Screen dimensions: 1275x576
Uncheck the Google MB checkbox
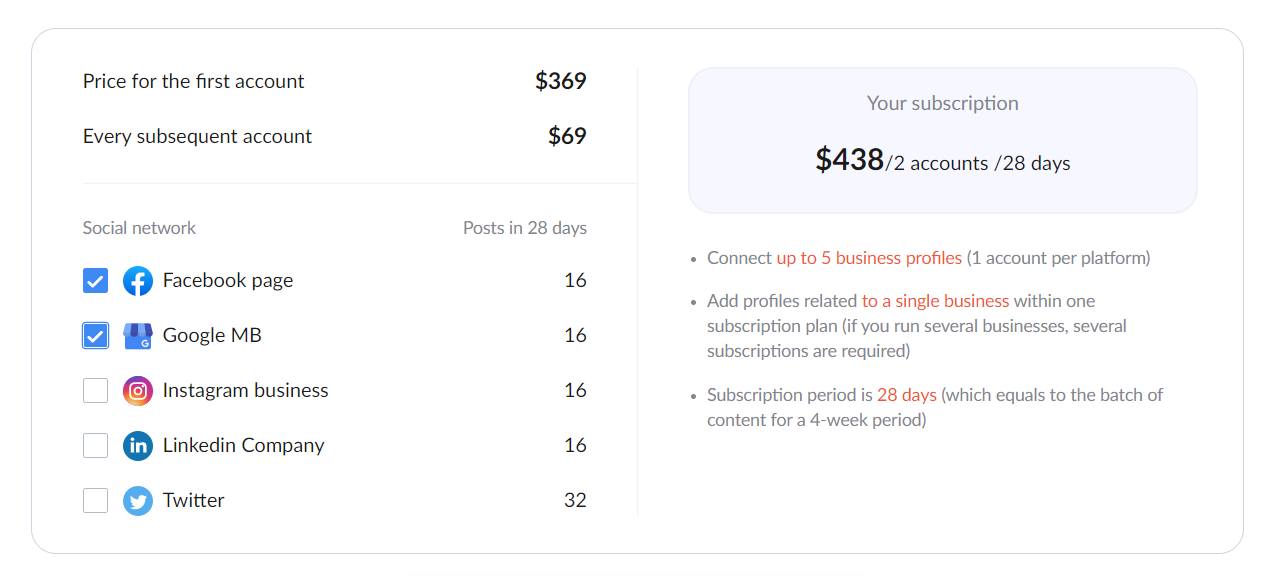pos(95,336)
